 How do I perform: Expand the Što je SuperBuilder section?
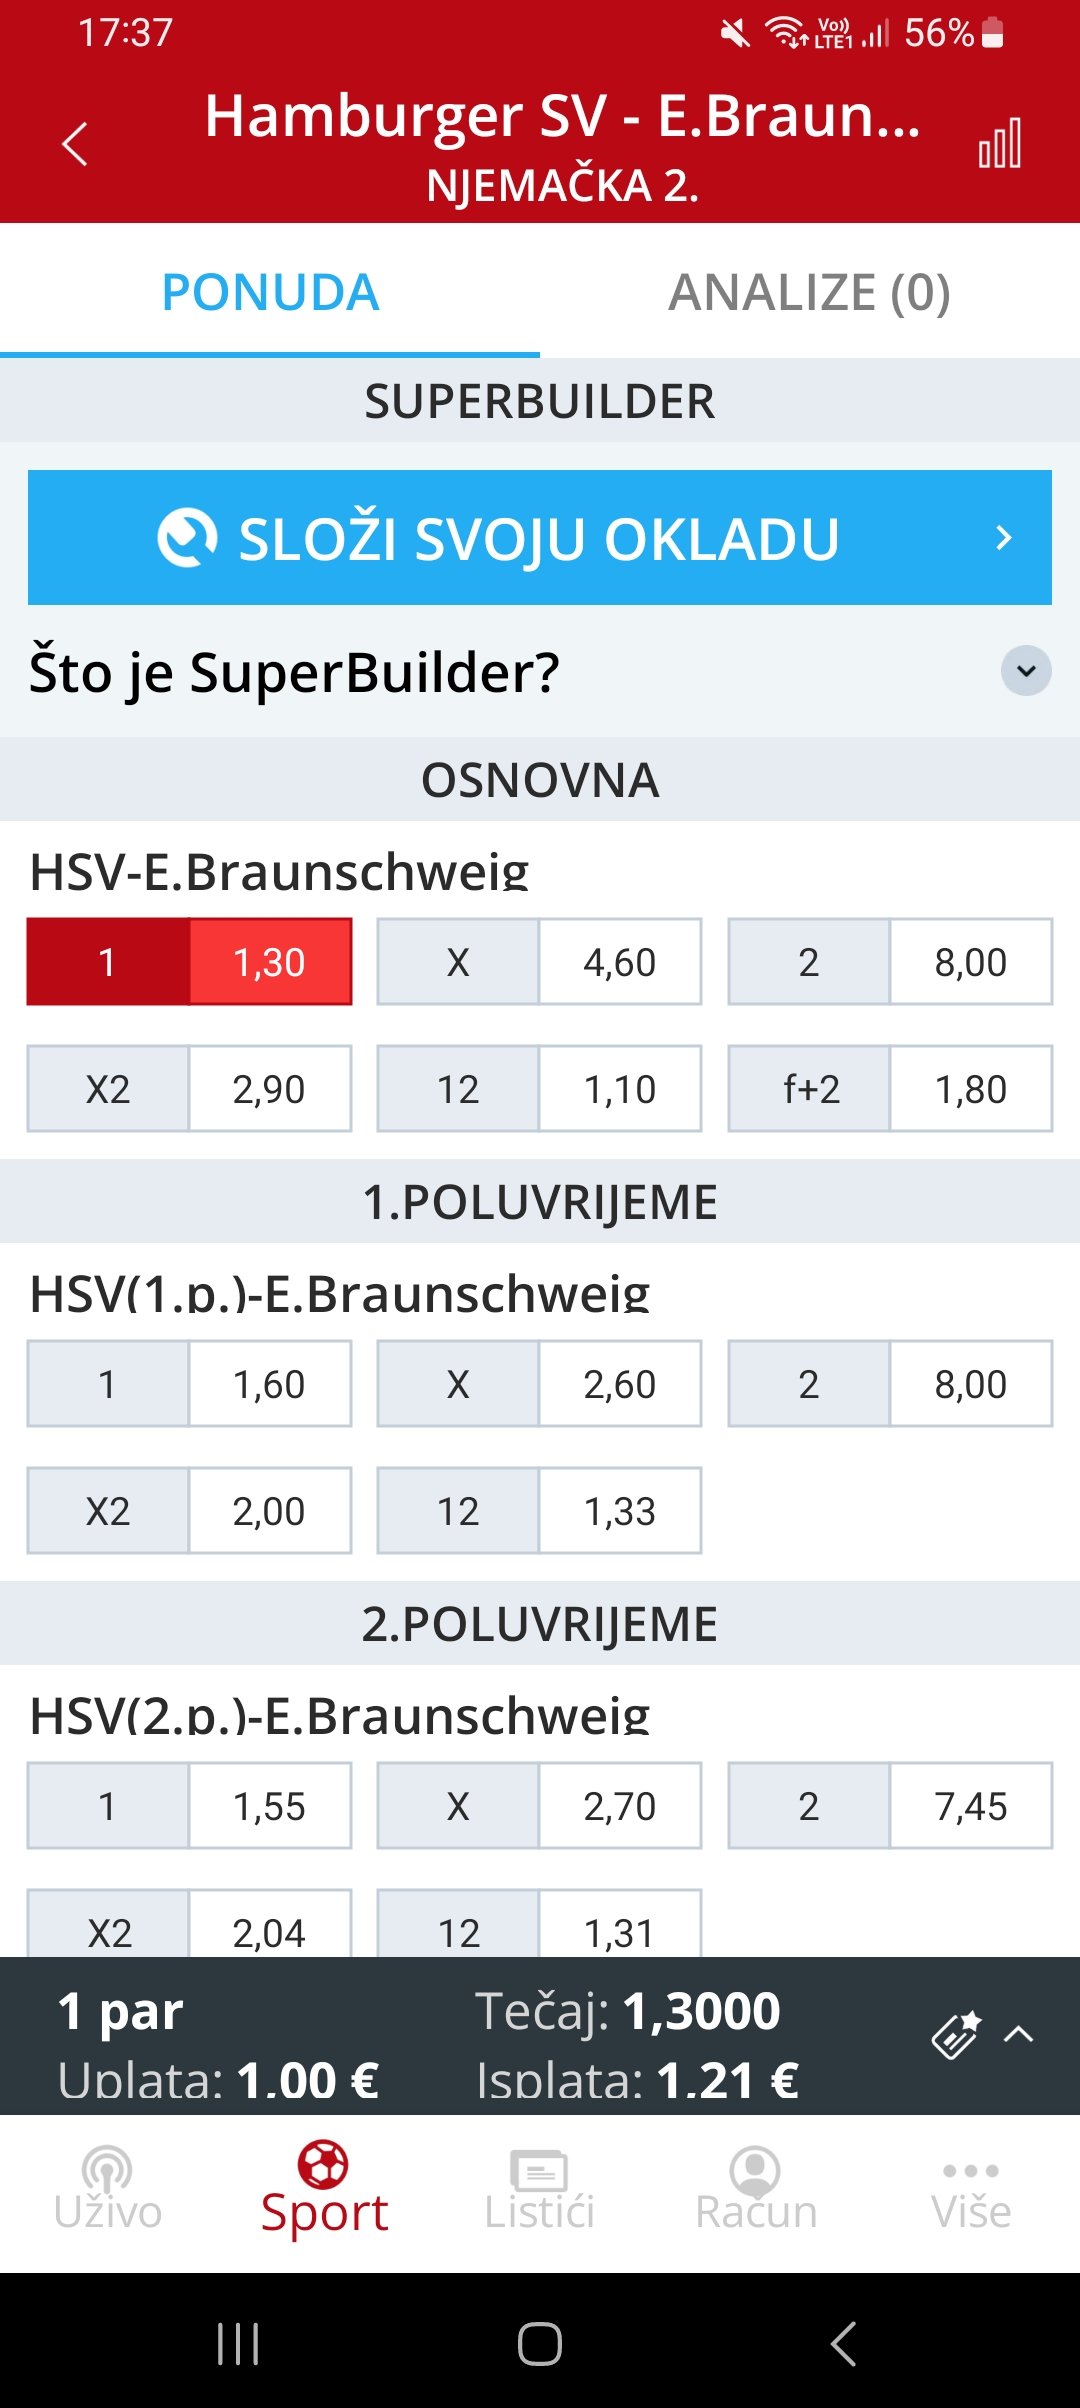(540, 671)
